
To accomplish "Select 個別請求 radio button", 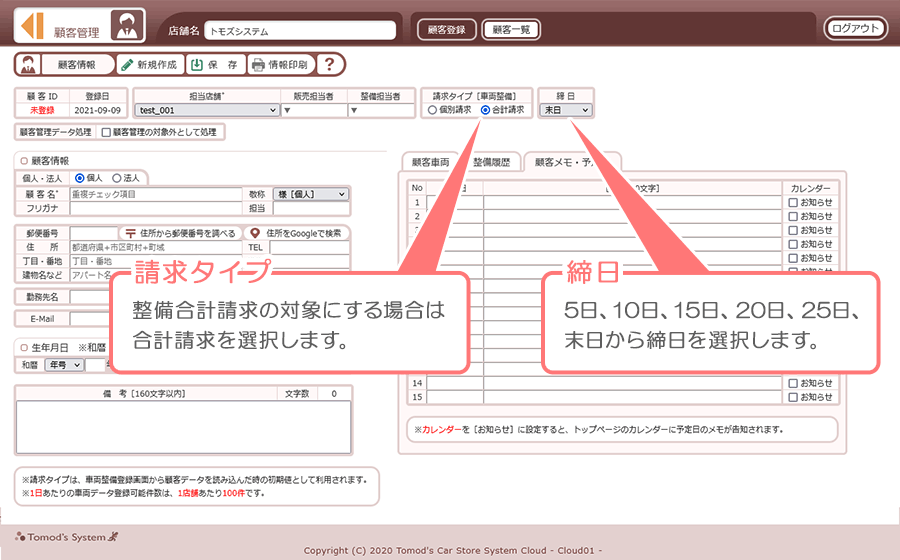I will 432,110.
